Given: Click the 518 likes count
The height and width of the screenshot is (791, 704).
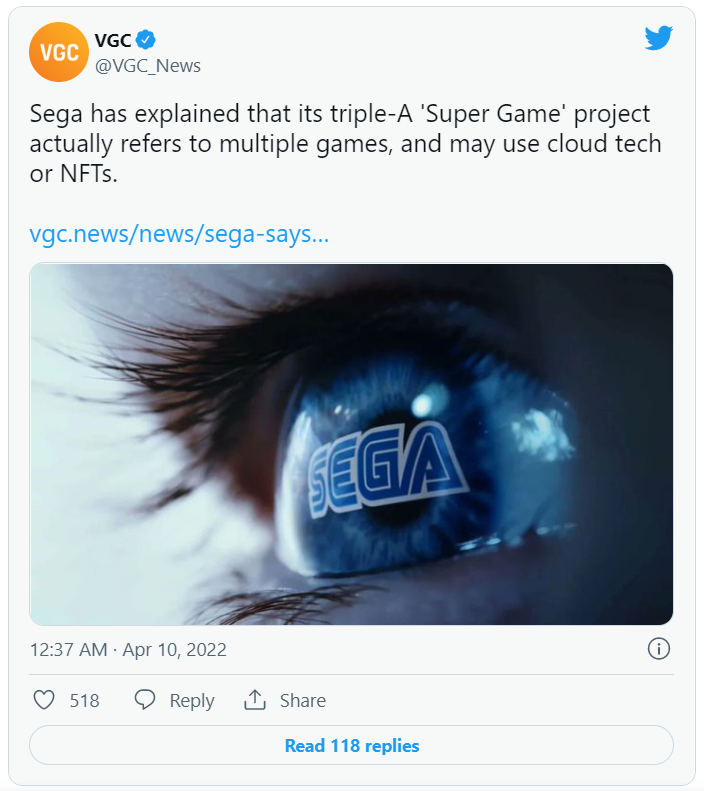Looking at the screenshot, I should [x=85, y=701].
